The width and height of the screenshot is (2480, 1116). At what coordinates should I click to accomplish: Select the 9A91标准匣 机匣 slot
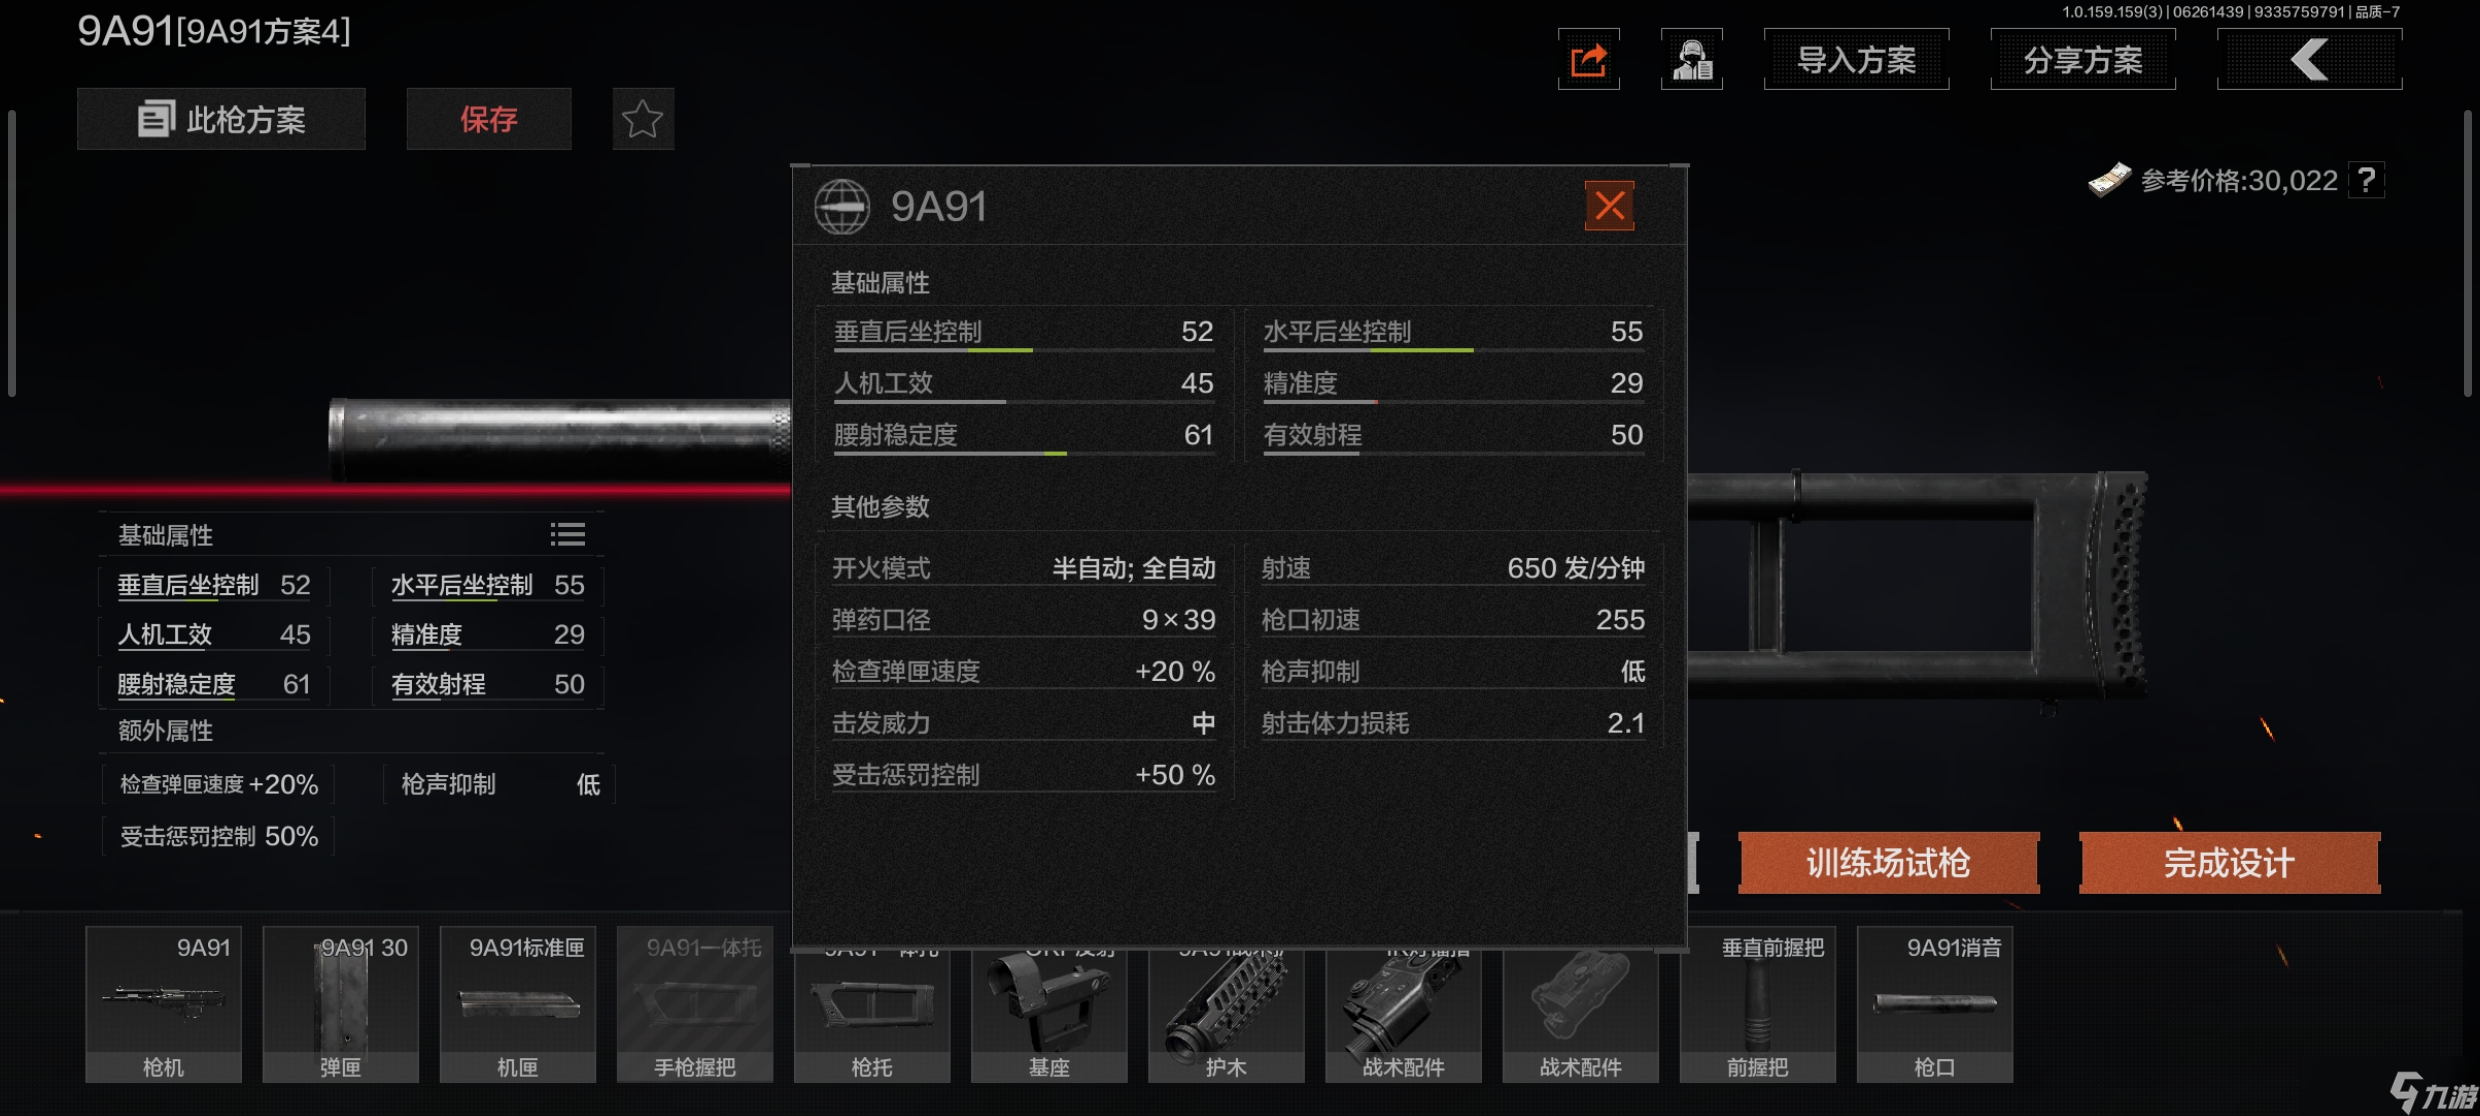517,1004
